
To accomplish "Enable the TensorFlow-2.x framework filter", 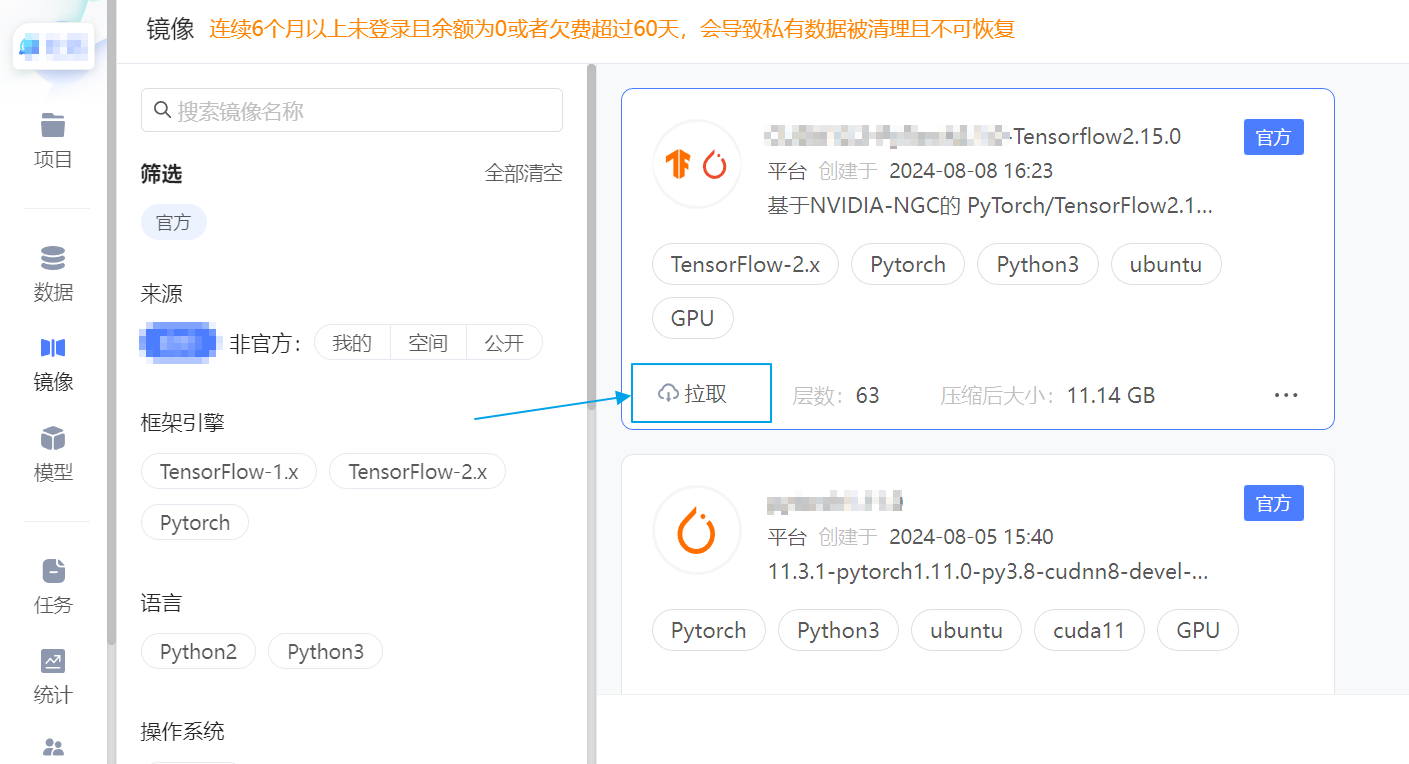I will (x=417, y=471).
